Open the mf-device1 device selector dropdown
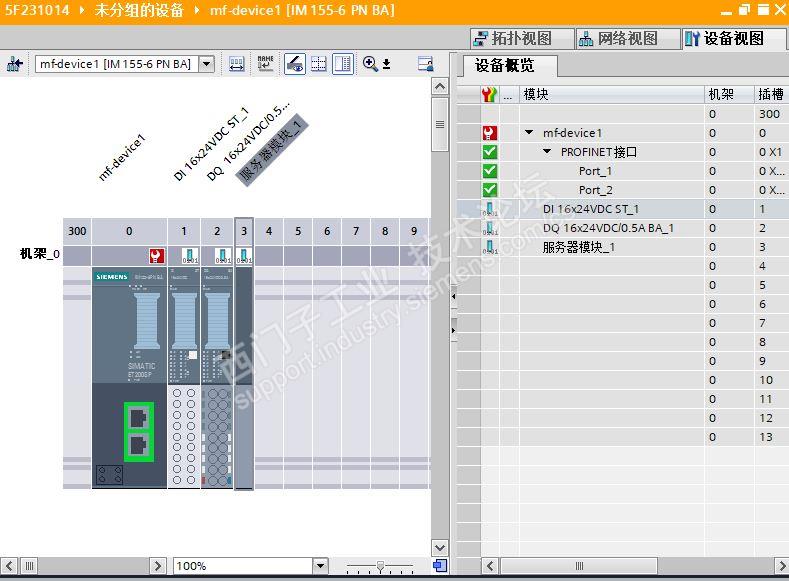 click(207, 64)
